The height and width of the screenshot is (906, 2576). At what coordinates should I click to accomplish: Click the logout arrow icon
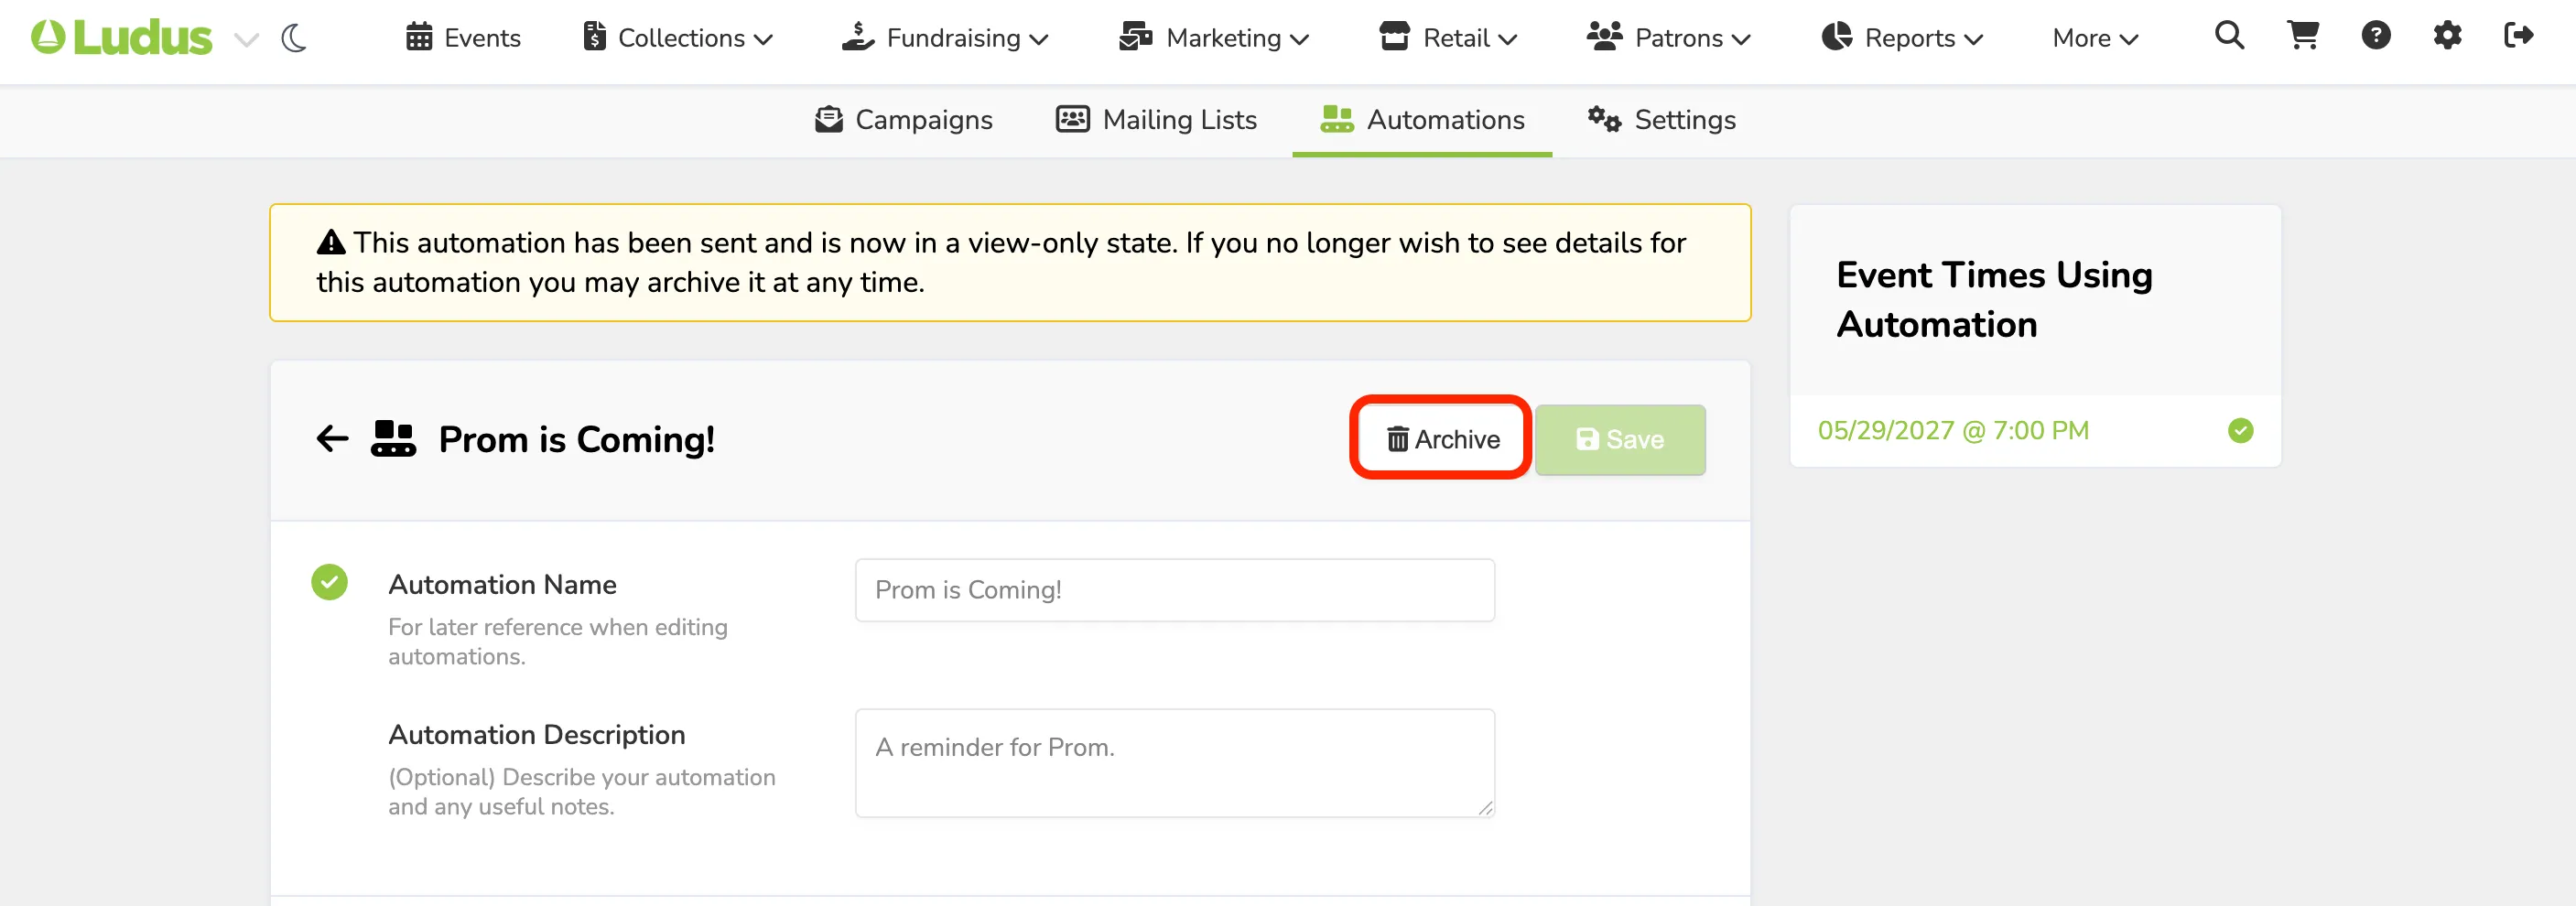point(2518,36)
